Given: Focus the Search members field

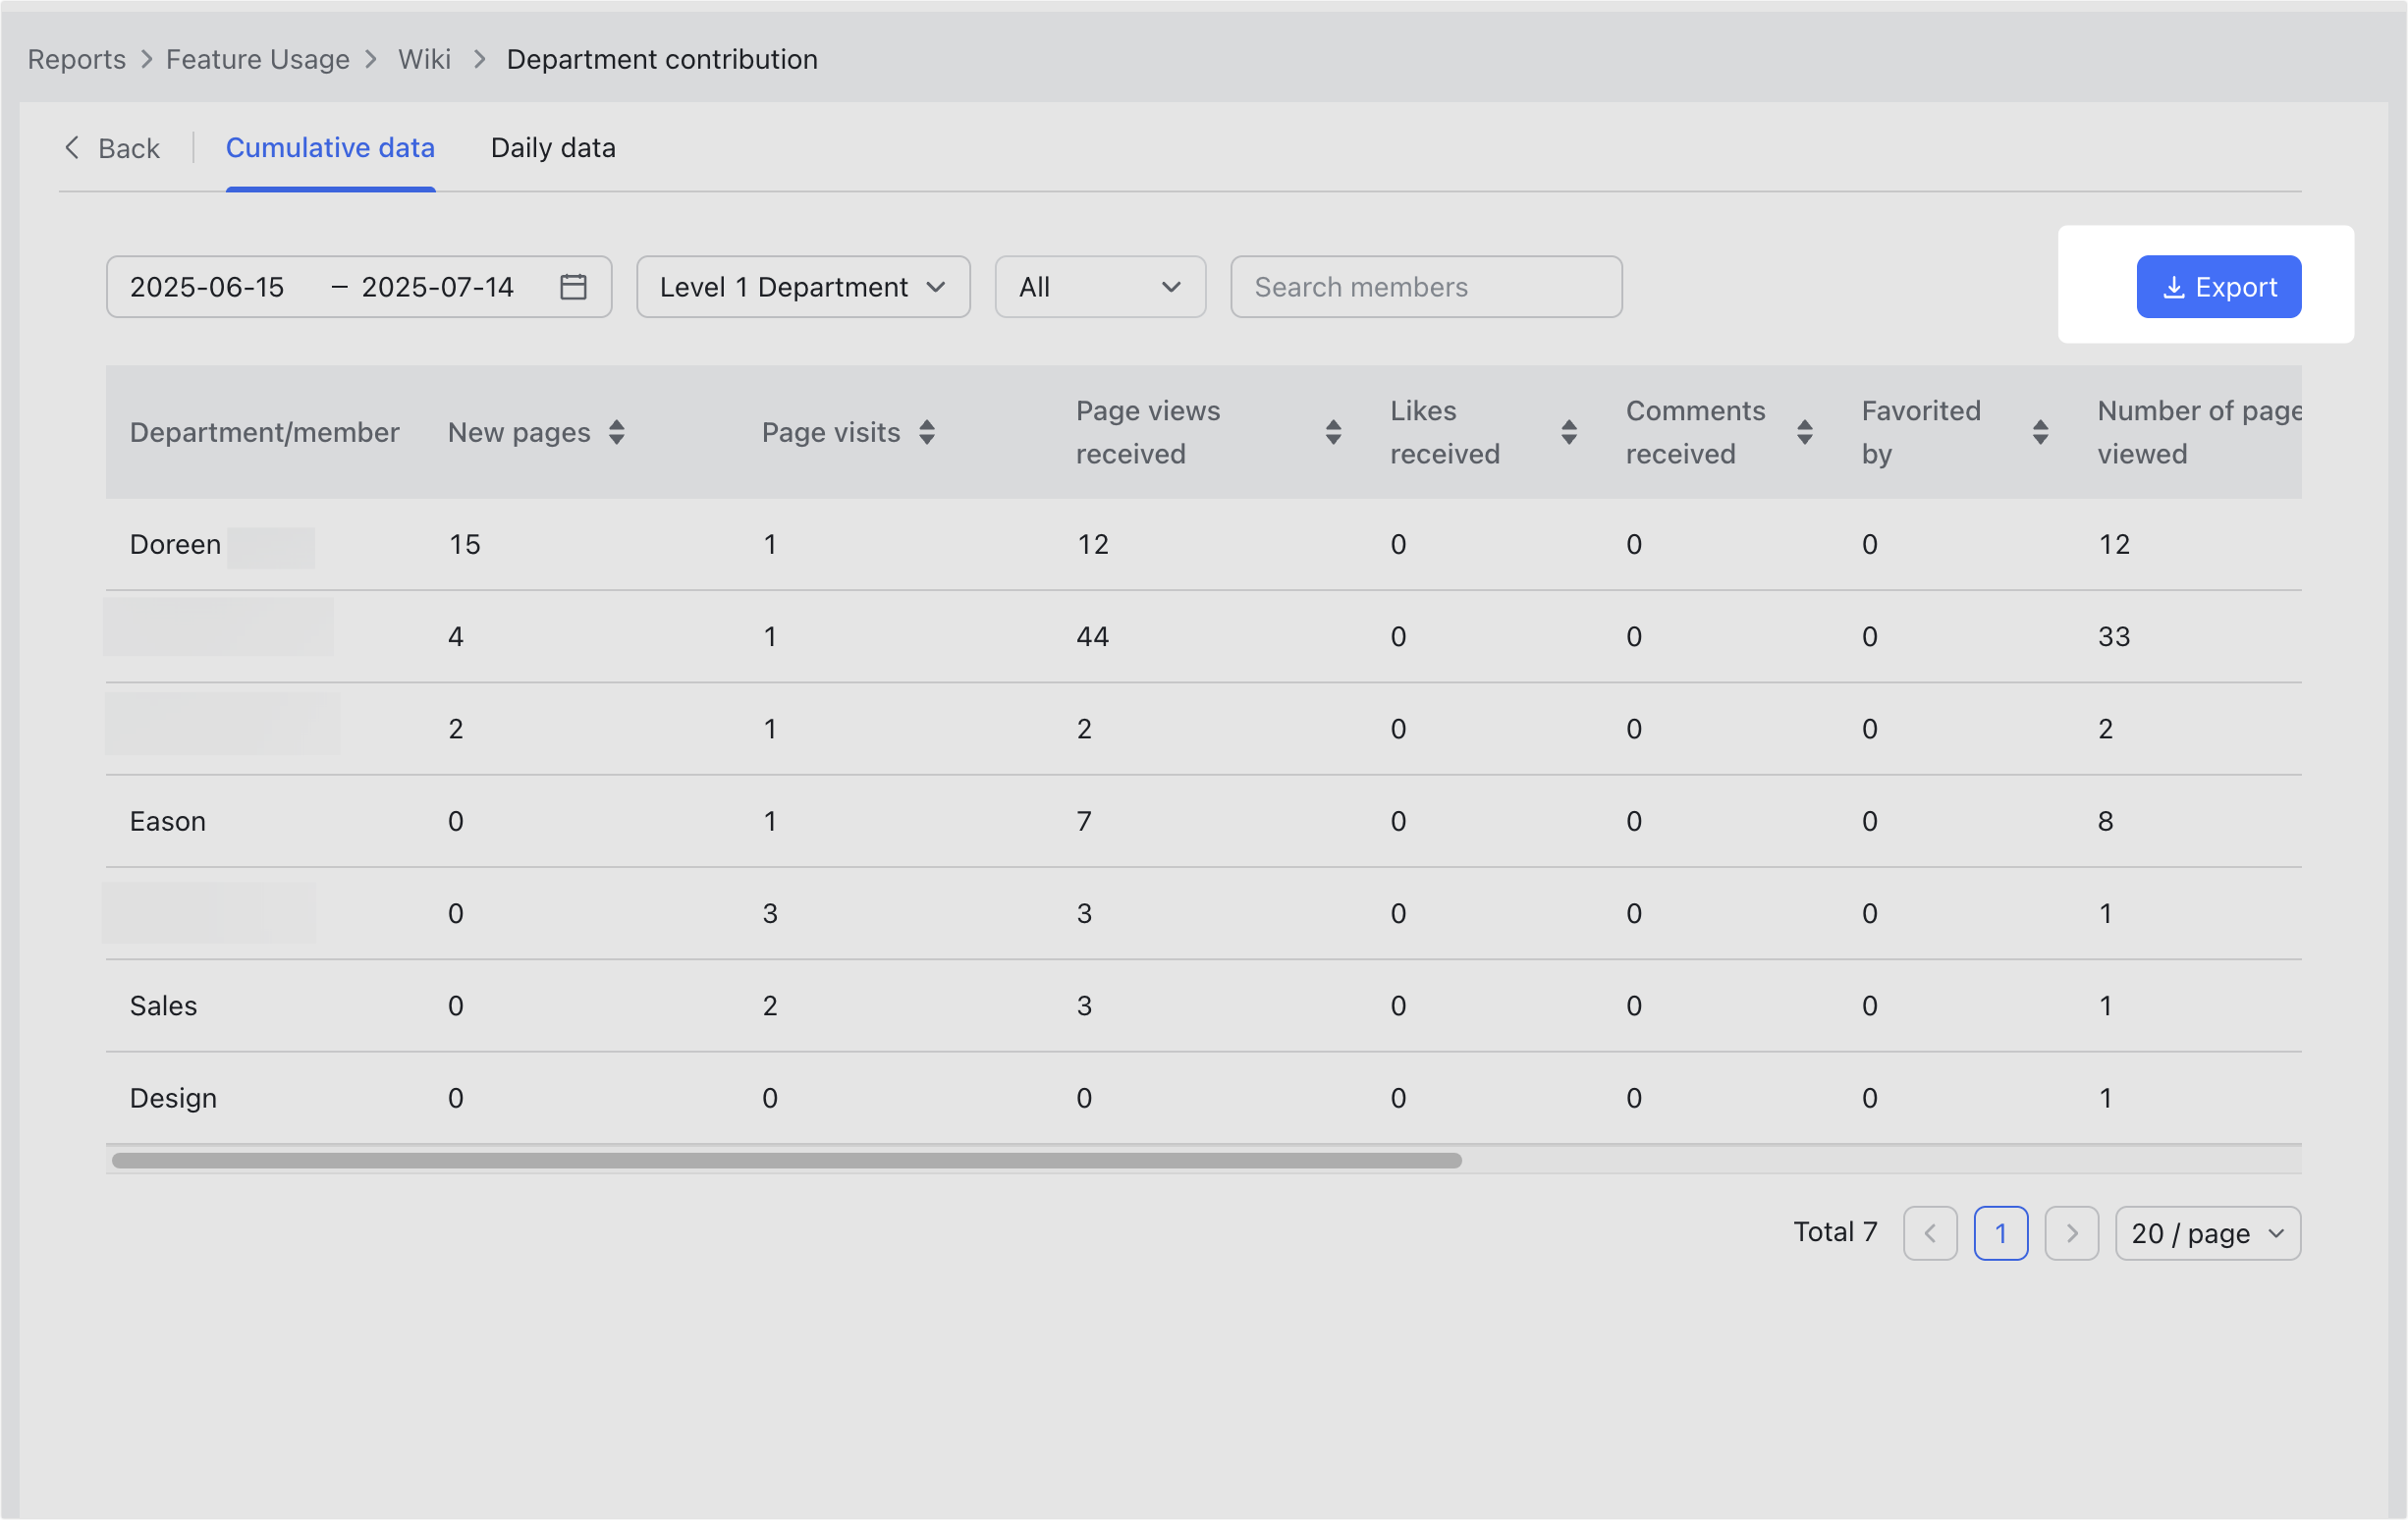Looking at the screenshot, I should [1426, 287].
